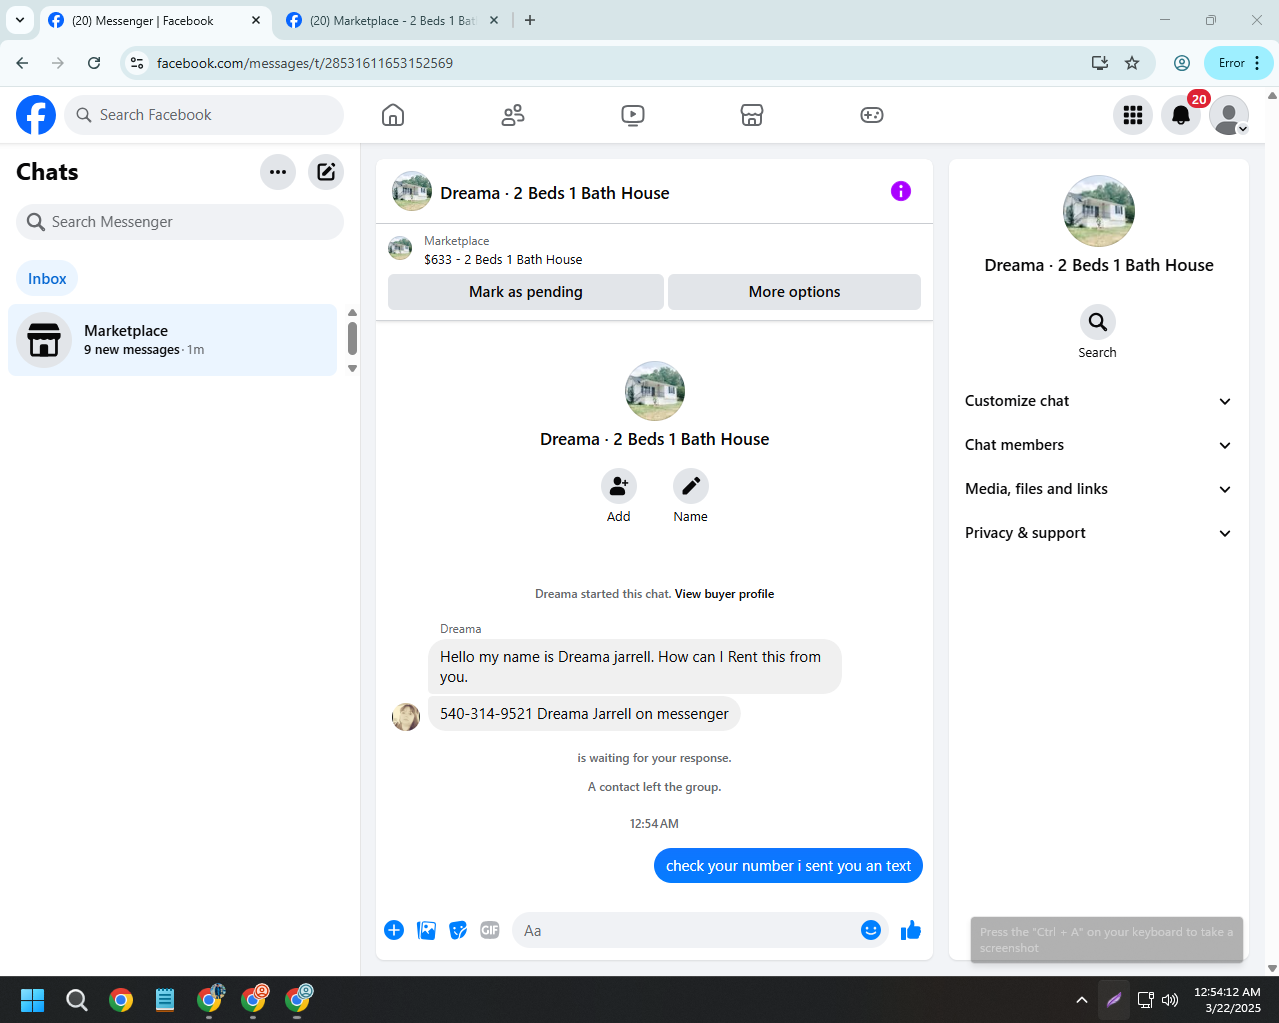Open the Facebook menu grid icon
This screenshot has width=1279, height=1023.
tap(1133, 115)
